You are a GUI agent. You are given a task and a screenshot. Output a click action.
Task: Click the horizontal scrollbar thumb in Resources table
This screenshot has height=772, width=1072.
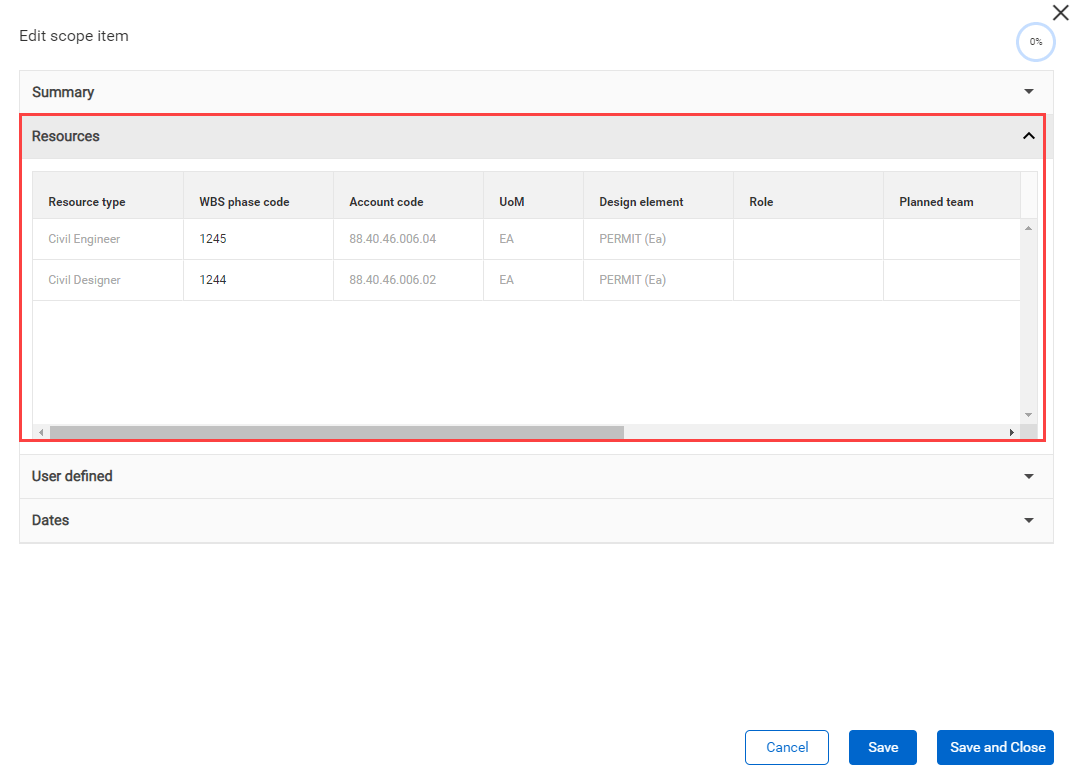336,432
